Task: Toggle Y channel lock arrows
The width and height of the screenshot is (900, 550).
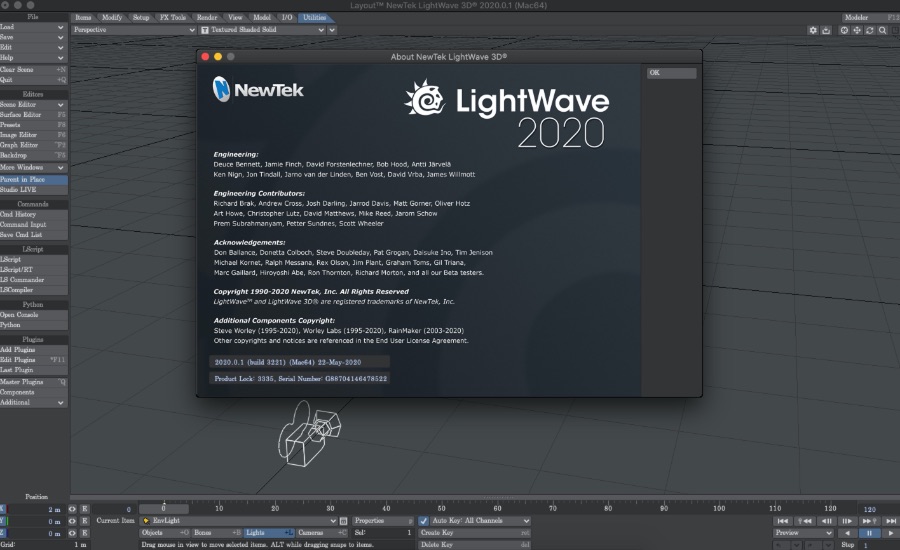Action: point(72,521)
